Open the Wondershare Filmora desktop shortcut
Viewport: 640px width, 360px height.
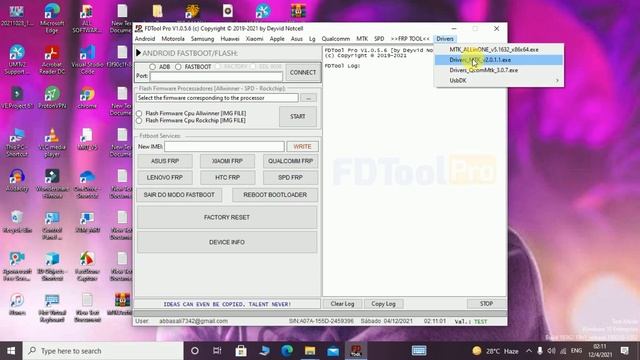(x=52, y=184)
